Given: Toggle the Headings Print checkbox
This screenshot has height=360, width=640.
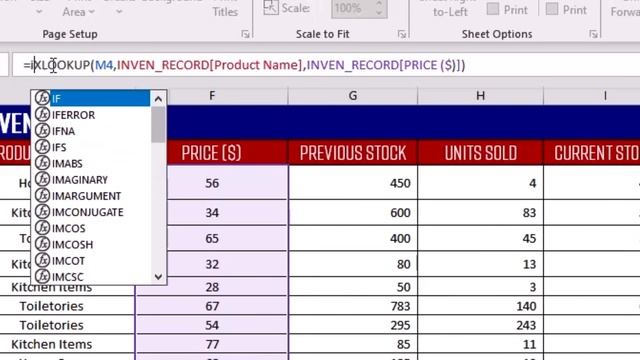Looking at the screenshot, I should point(552,9).
